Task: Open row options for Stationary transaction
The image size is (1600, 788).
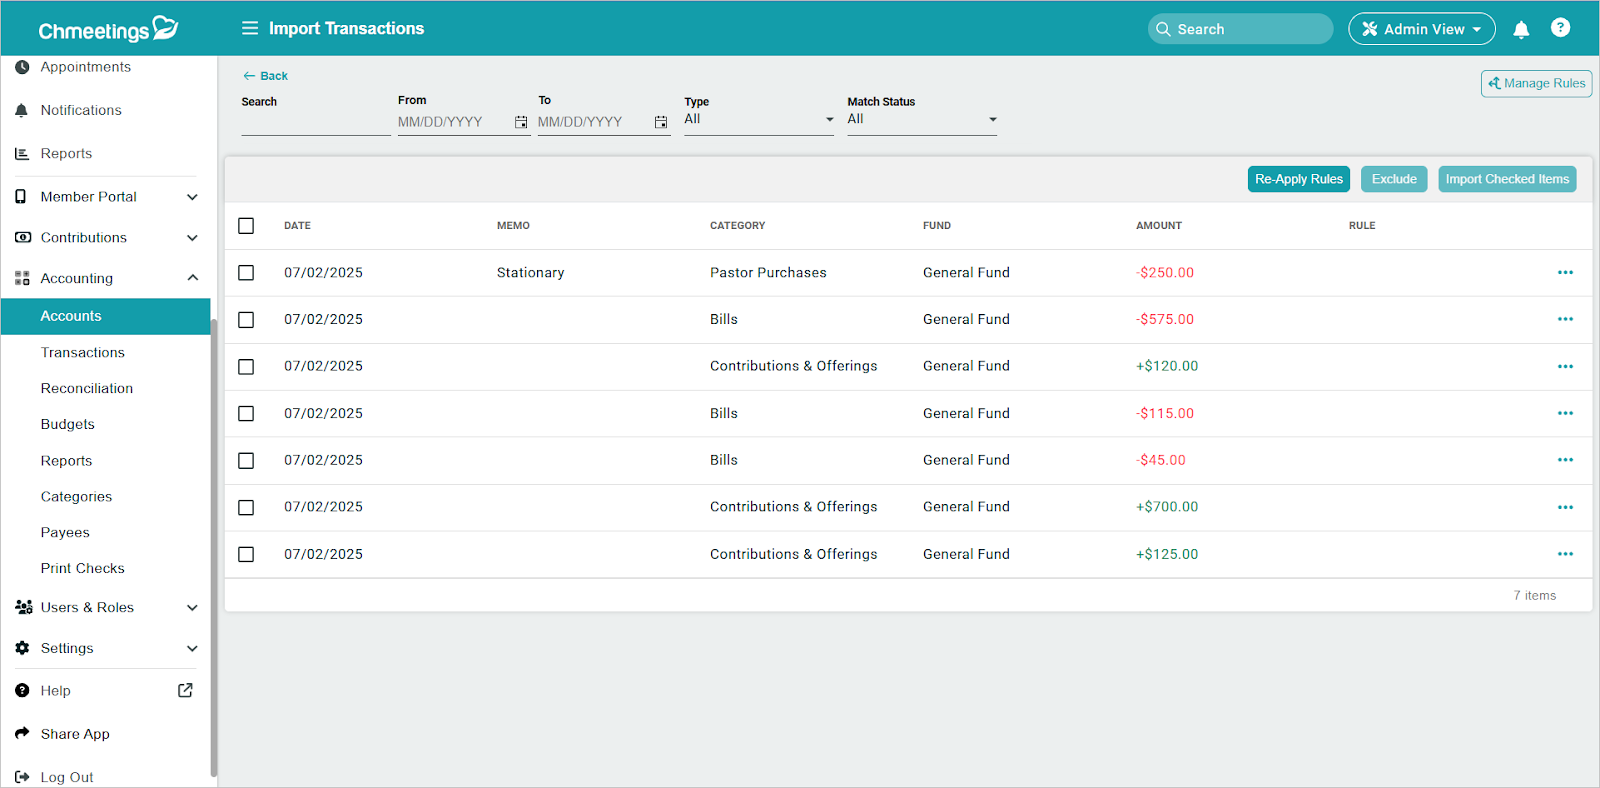Action: point(1565,273)
